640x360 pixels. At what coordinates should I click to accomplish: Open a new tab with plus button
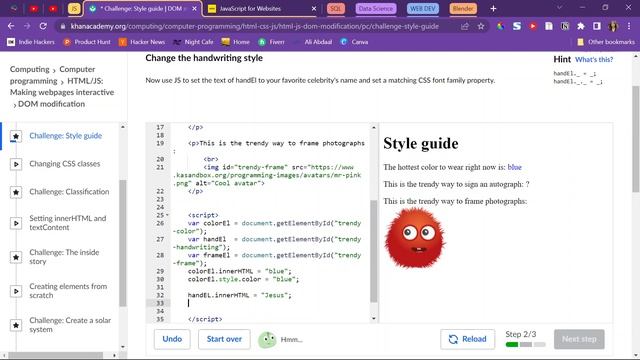[493, 8]
